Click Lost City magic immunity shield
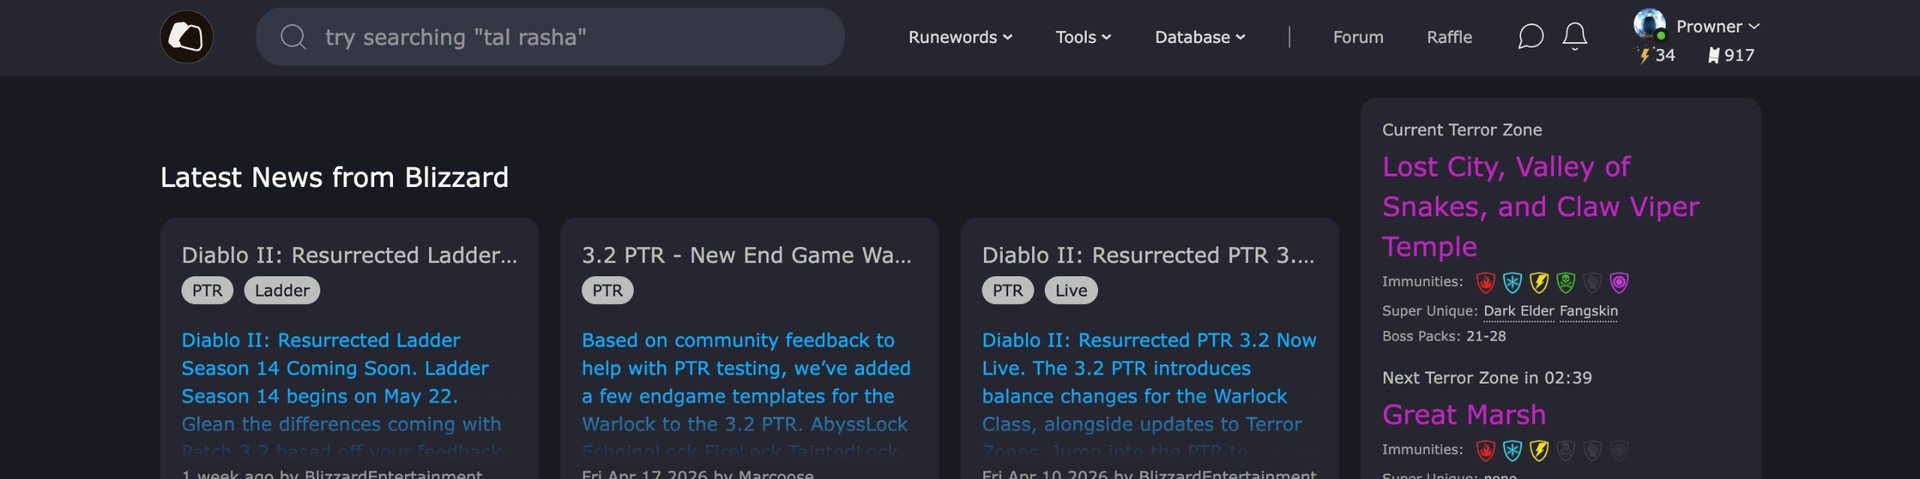The width and height of the screenshot is (1920, 479). tap(1619, 283)
